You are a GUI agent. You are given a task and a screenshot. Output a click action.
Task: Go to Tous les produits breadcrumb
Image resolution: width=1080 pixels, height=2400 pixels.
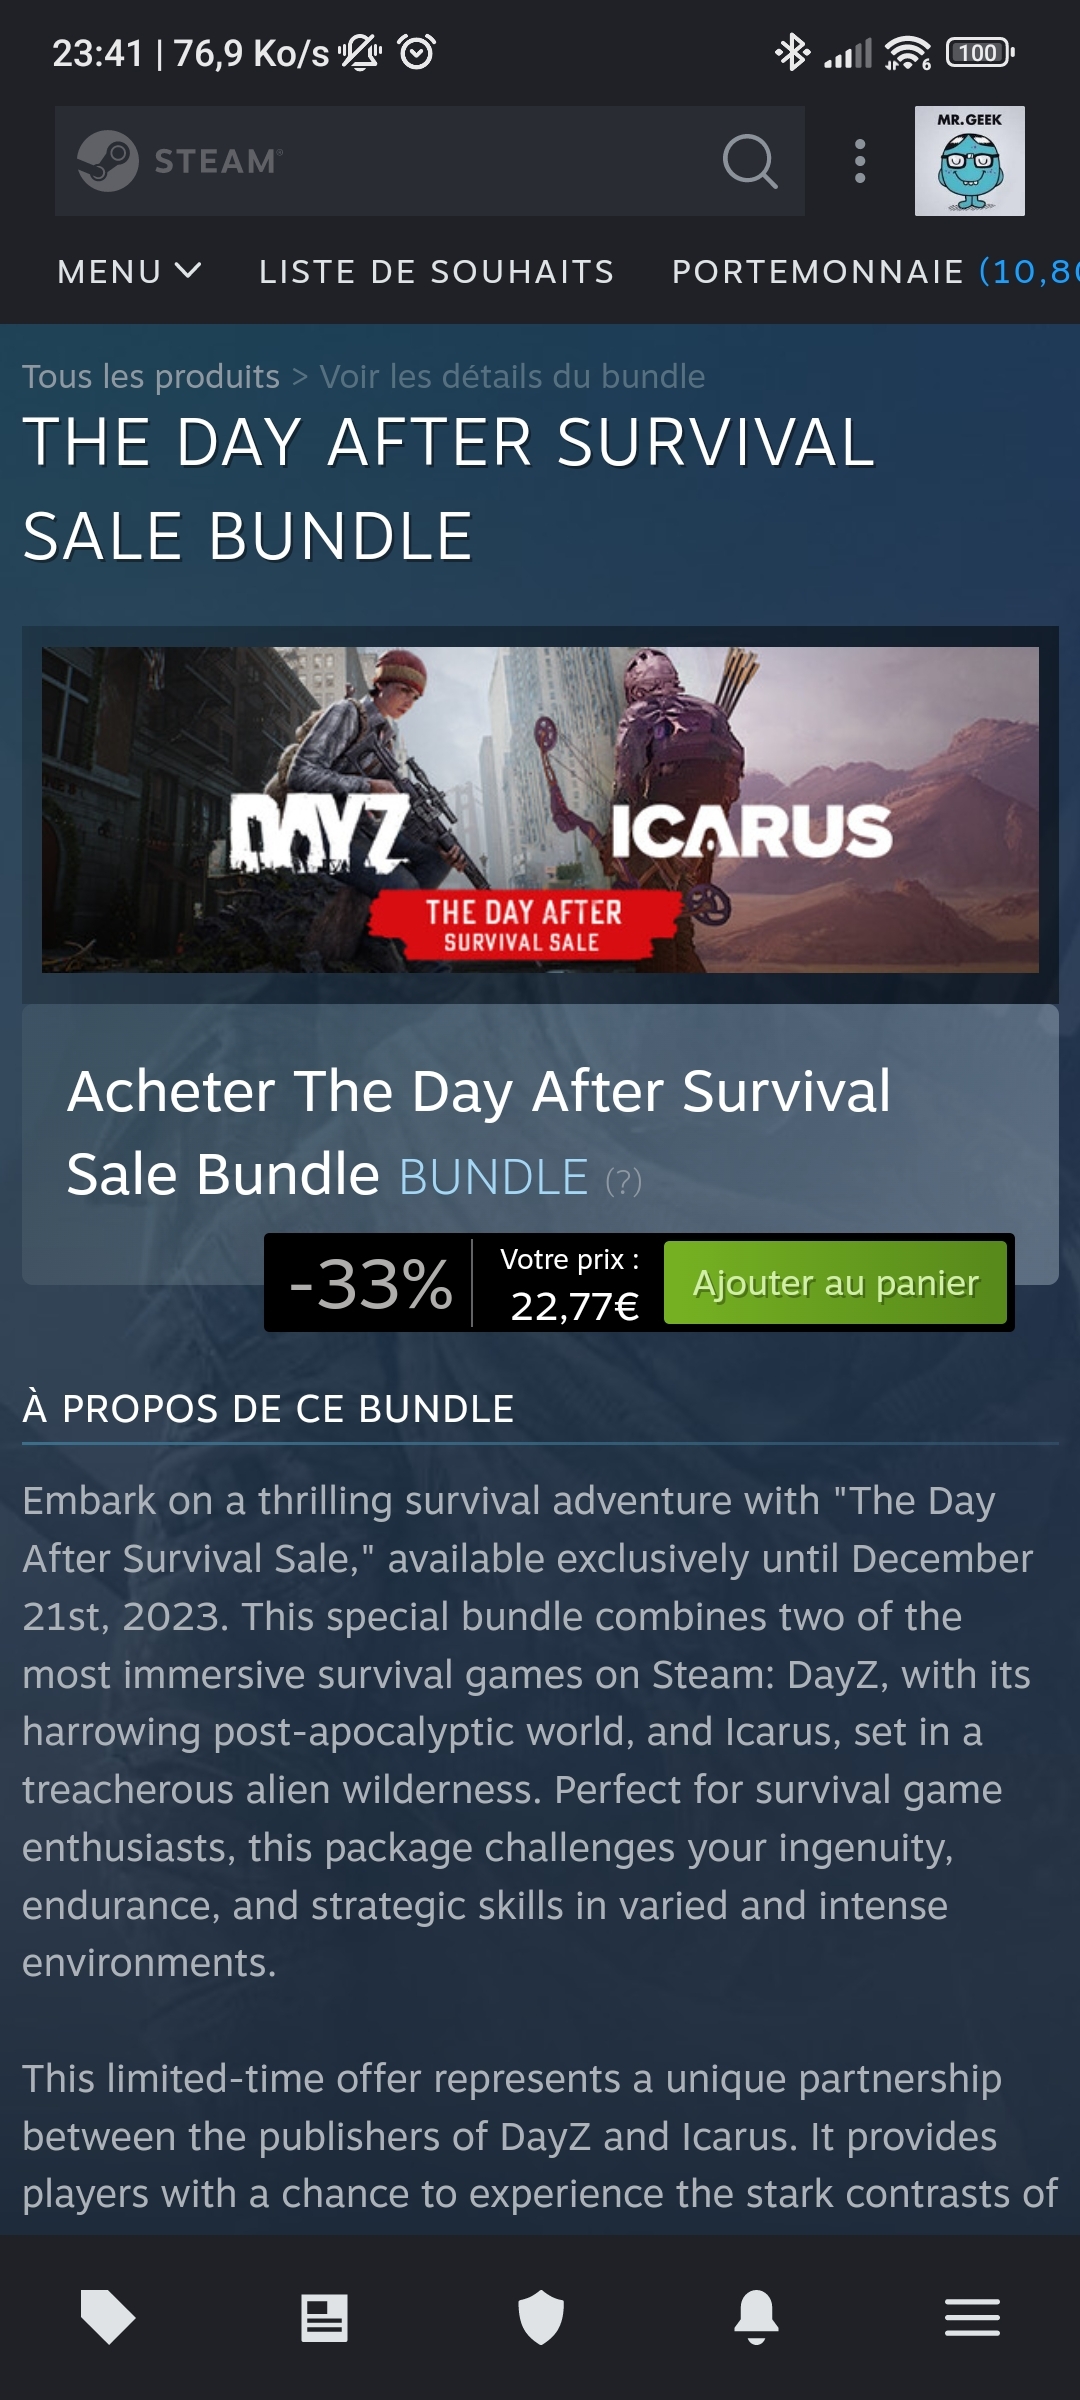151,377
